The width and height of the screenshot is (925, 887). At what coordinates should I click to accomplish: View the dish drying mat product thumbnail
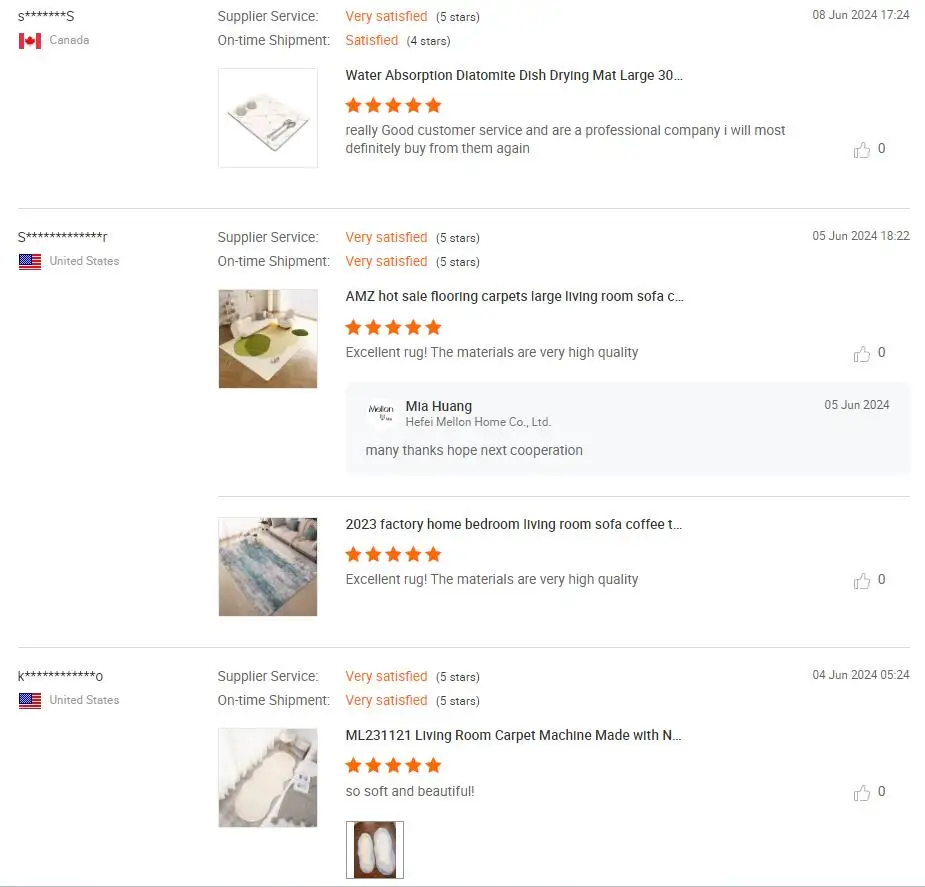pyautogui.click(x=268, y=118)
